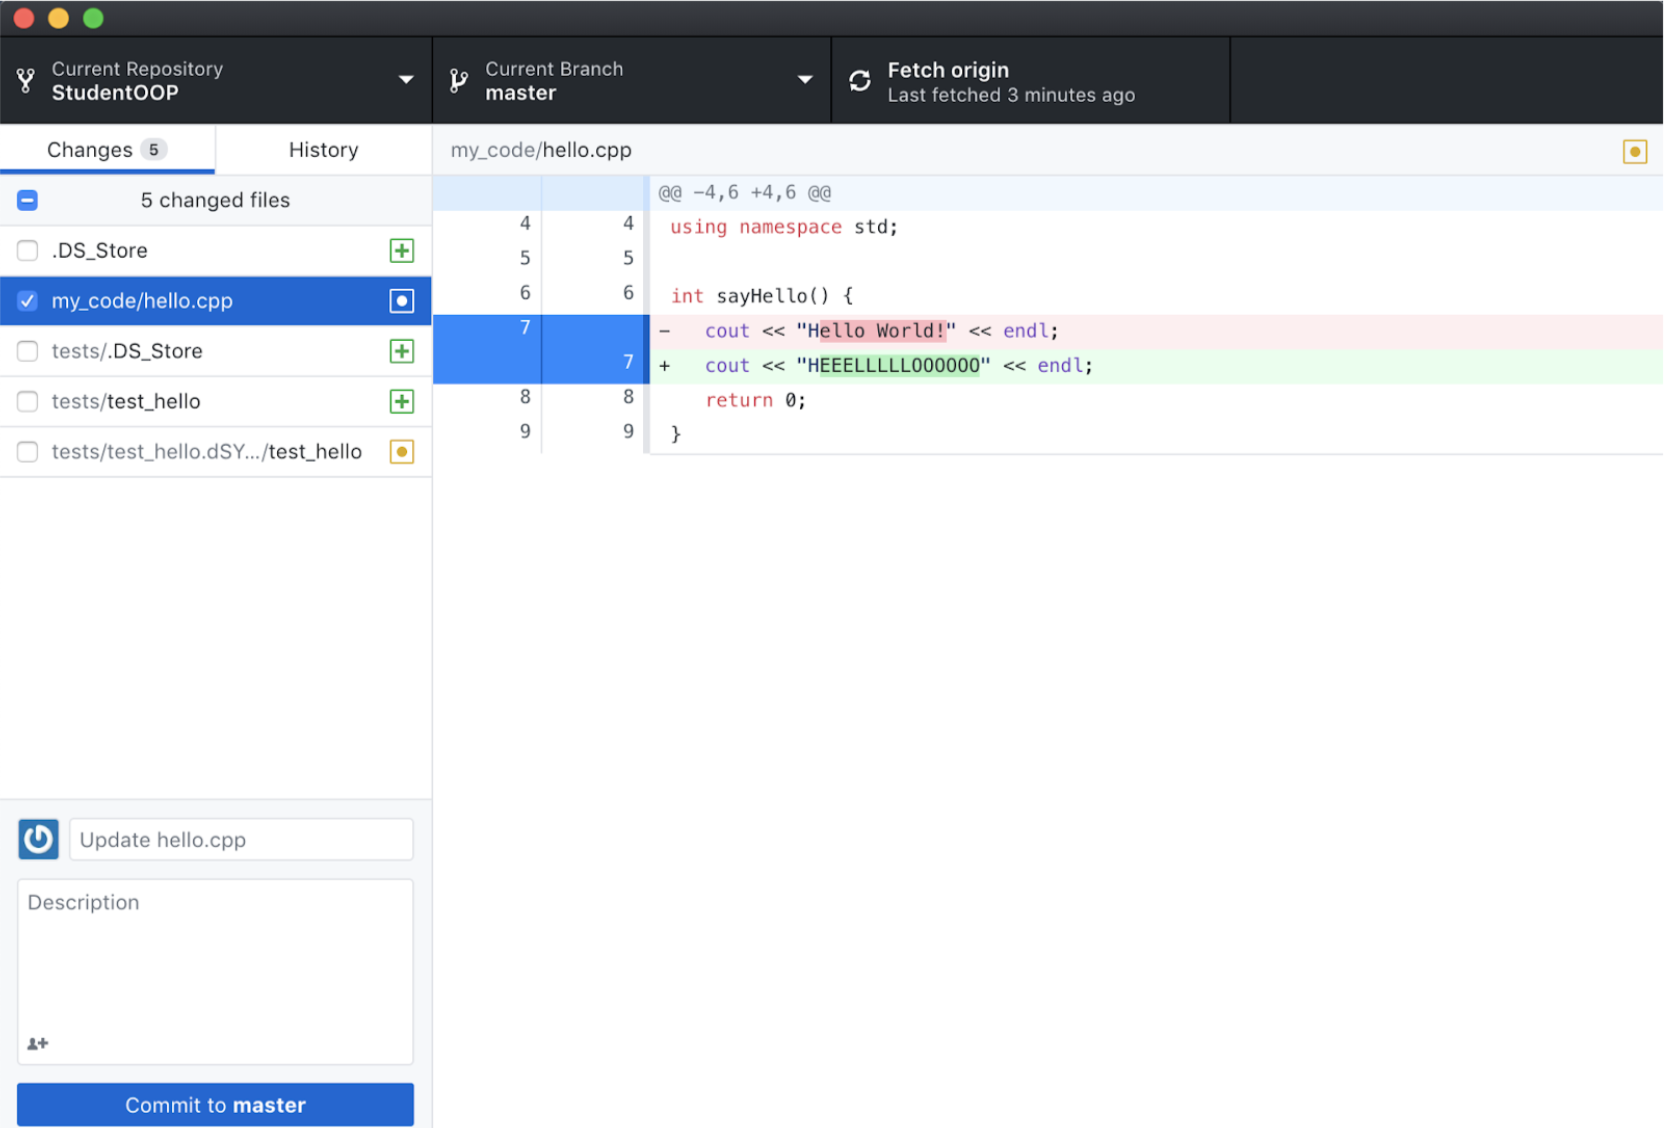The width and height of the screenshot is (1668, 1128).
Task: Close the window with the red button
Action: [x=24, y=18]
